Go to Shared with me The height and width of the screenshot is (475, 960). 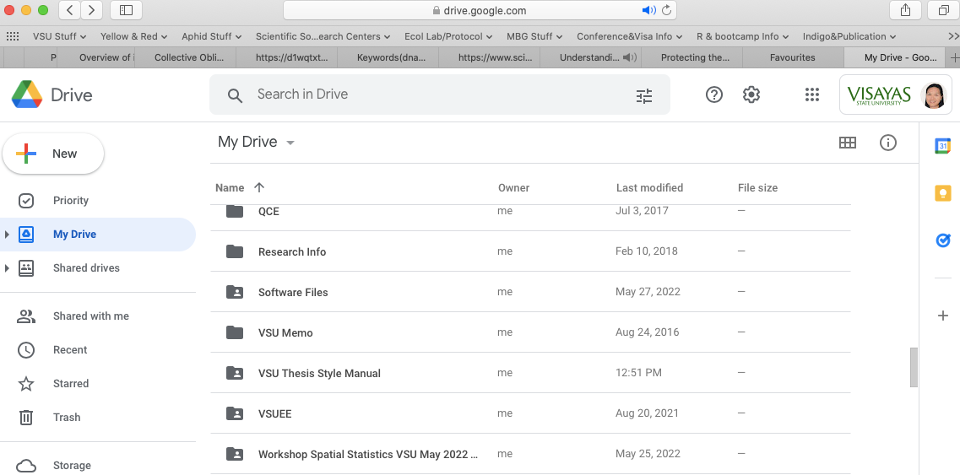tap(90, 316)
